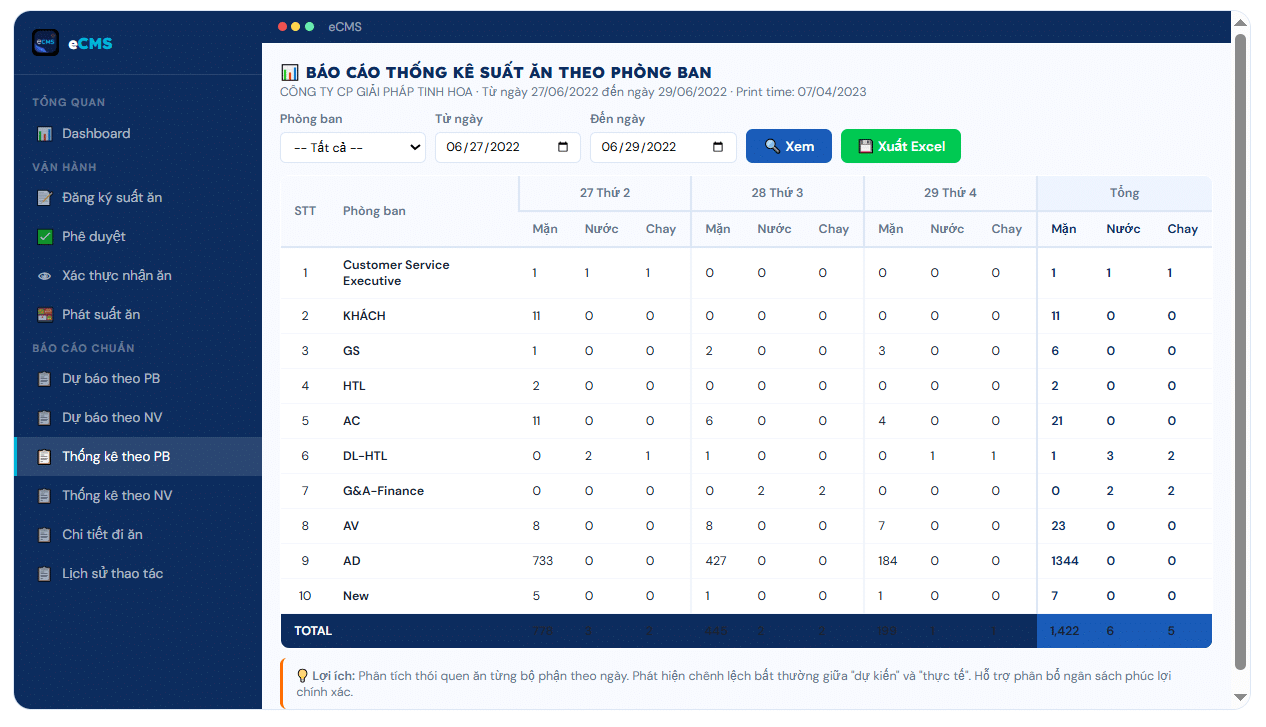Viewport: 1266px width, 727px height.
Task: Click the magnifier icon on Xem button
Action: coord(772,146)
